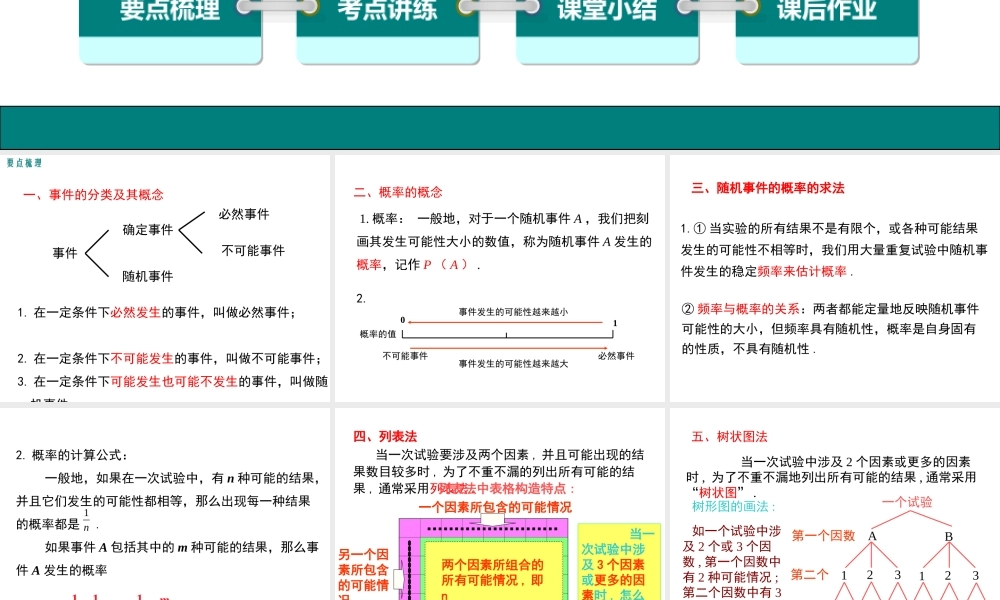Click the 概率的值 number line label

[x=378, y=333]
